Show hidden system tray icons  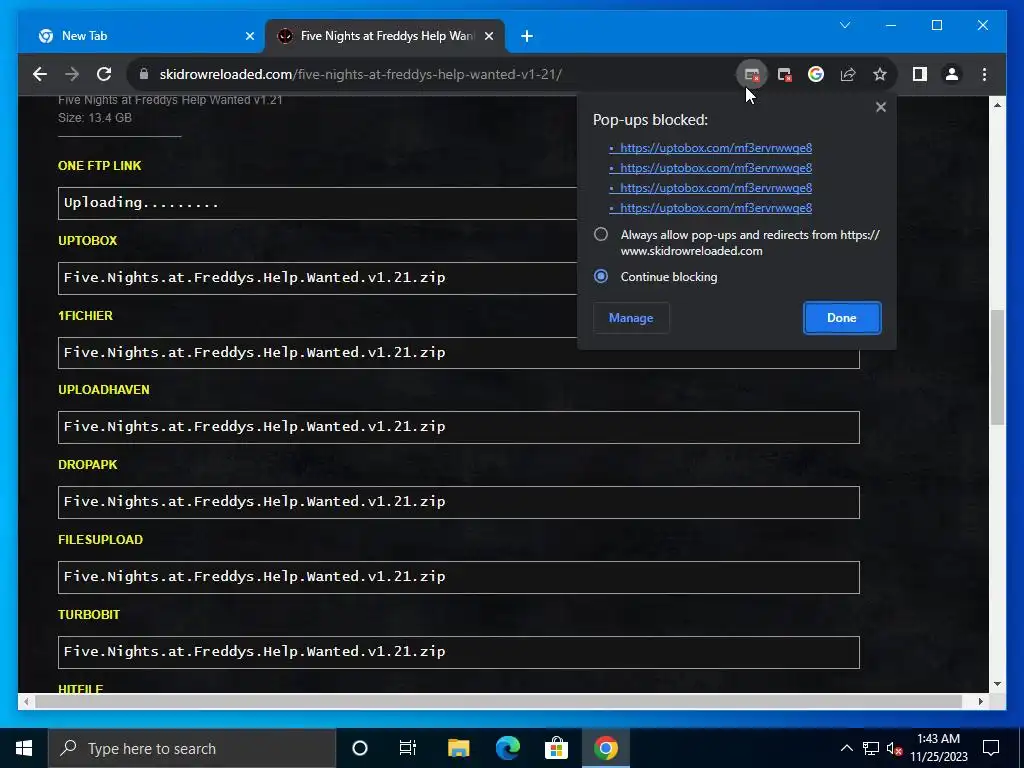pos(846,748)
